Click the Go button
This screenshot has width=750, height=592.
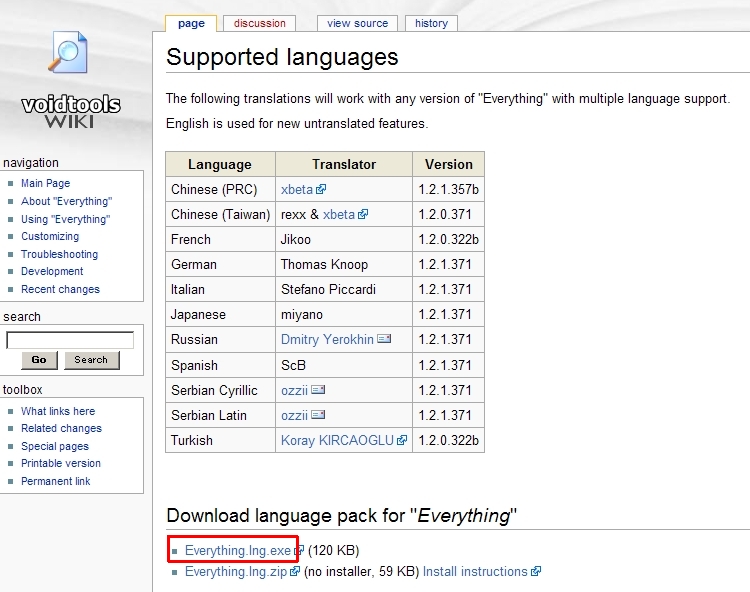39,360
